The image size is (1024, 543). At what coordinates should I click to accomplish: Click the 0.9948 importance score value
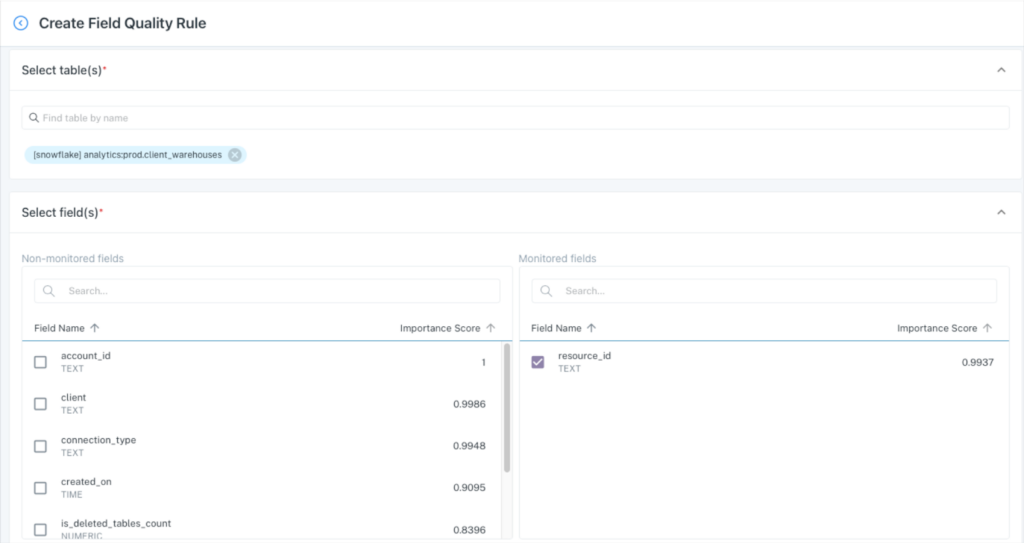point(470,446)
